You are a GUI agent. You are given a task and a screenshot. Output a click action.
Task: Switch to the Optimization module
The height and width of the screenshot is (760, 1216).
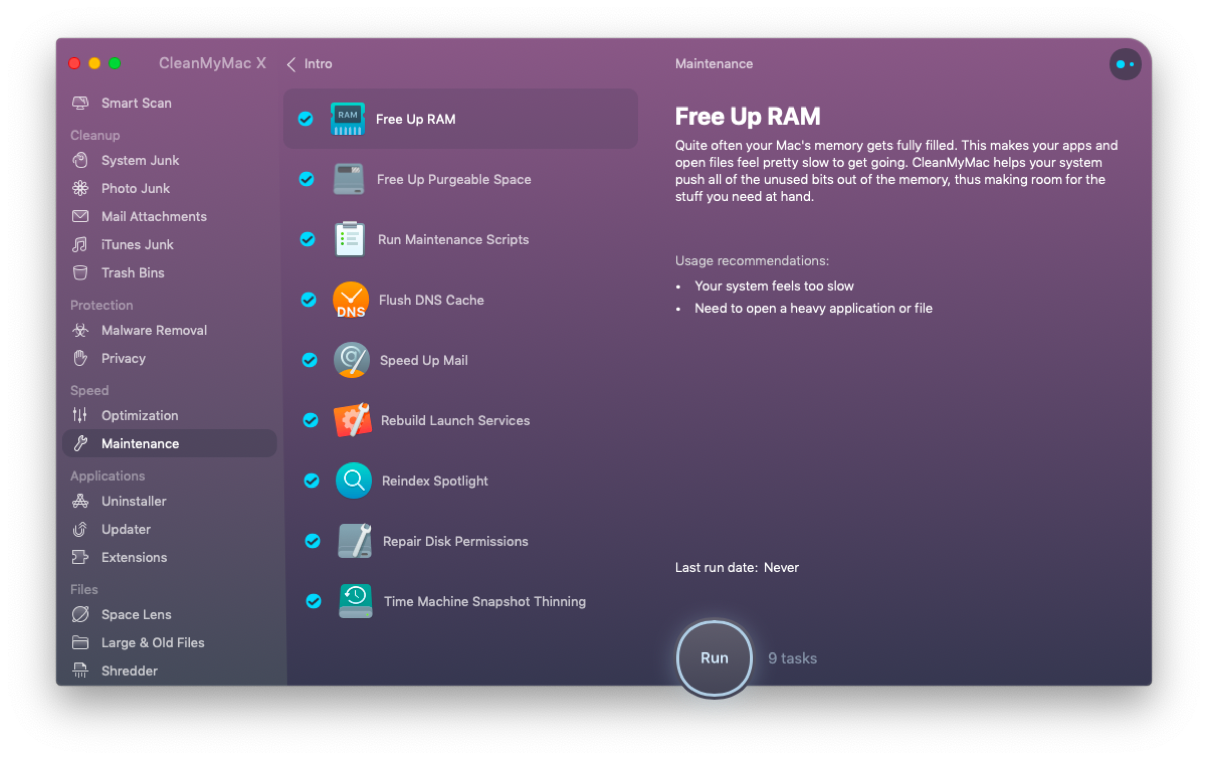[x=169, y=415]
